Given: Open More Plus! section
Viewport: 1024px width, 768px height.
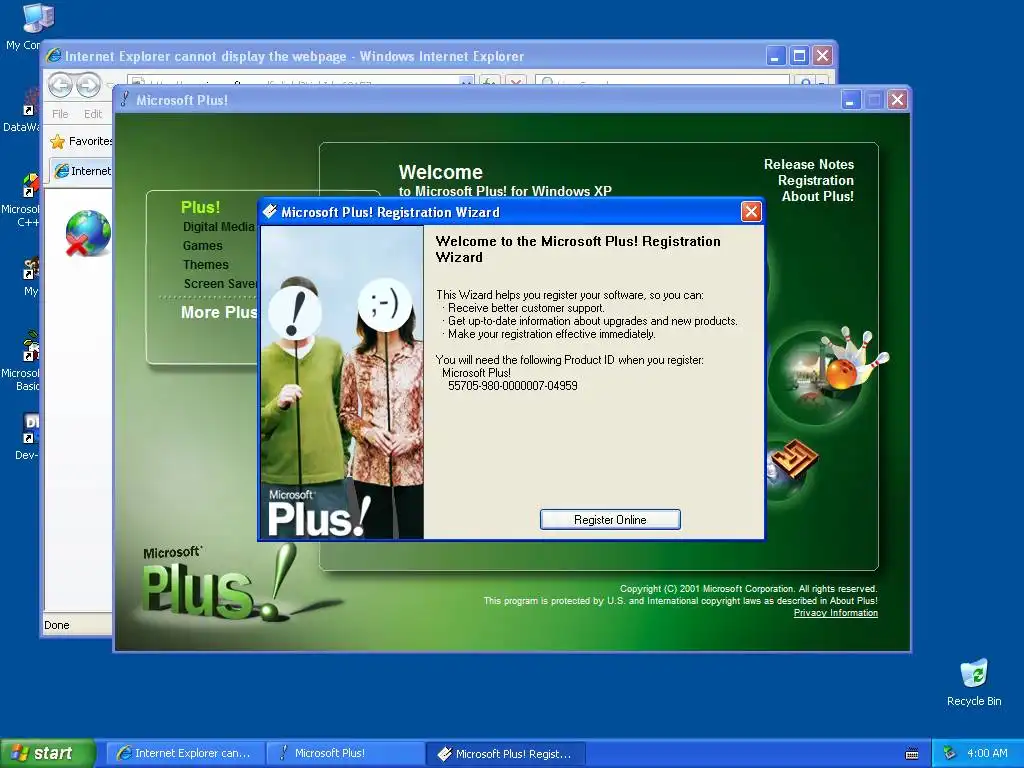Looking at the screenshot, I should (x=219, y=312).
